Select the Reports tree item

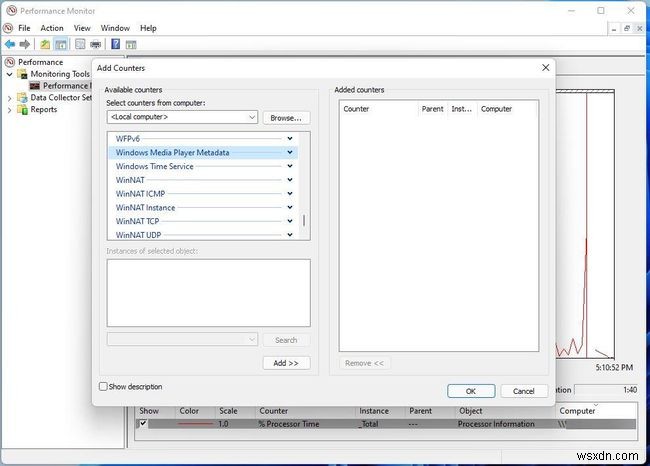44,109
